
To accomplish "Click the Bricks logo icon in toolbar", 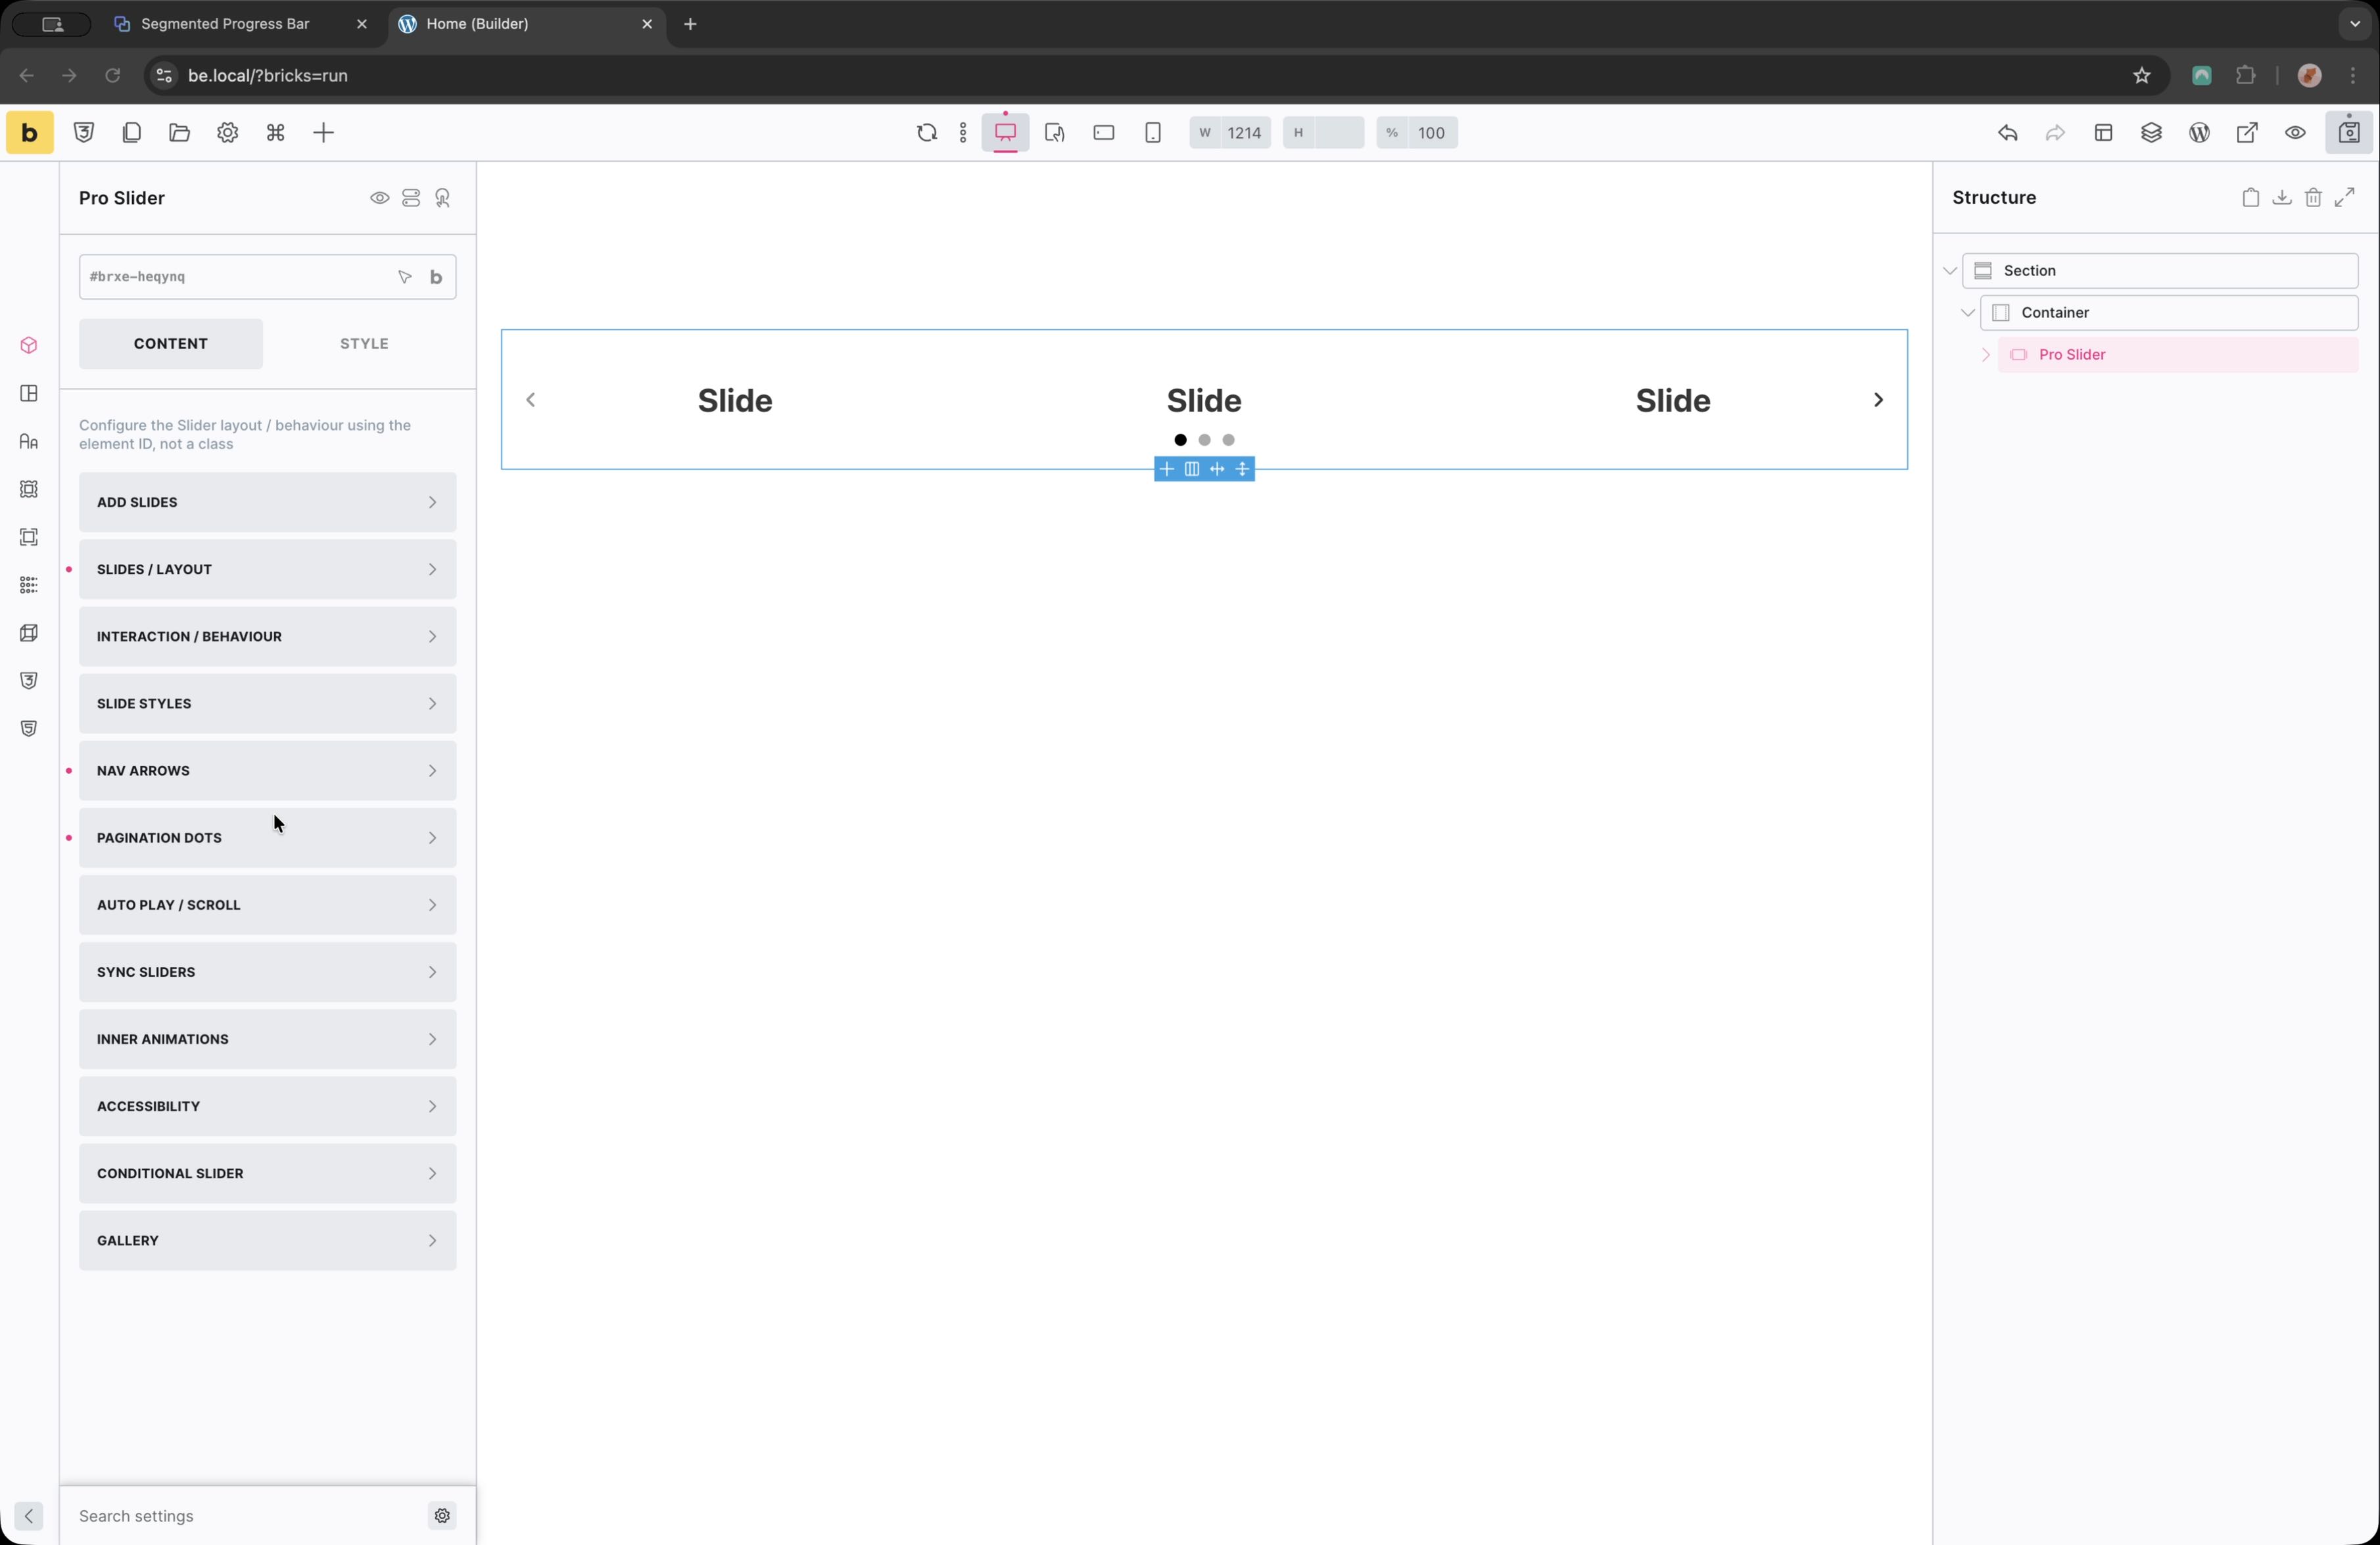I will tap(29, 133).
